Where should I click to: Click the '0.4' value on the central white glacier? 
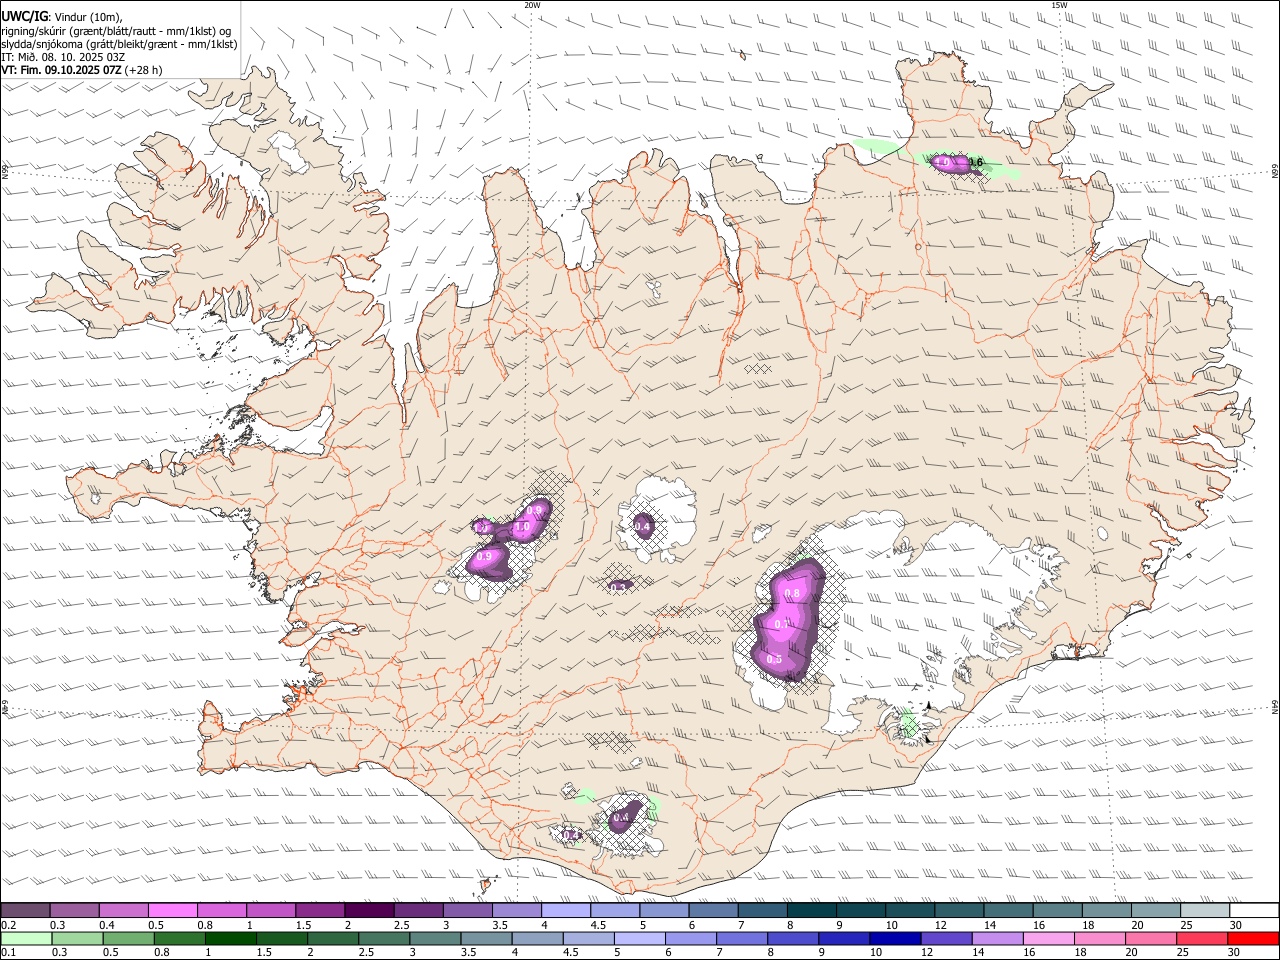[x=643, y=527]
